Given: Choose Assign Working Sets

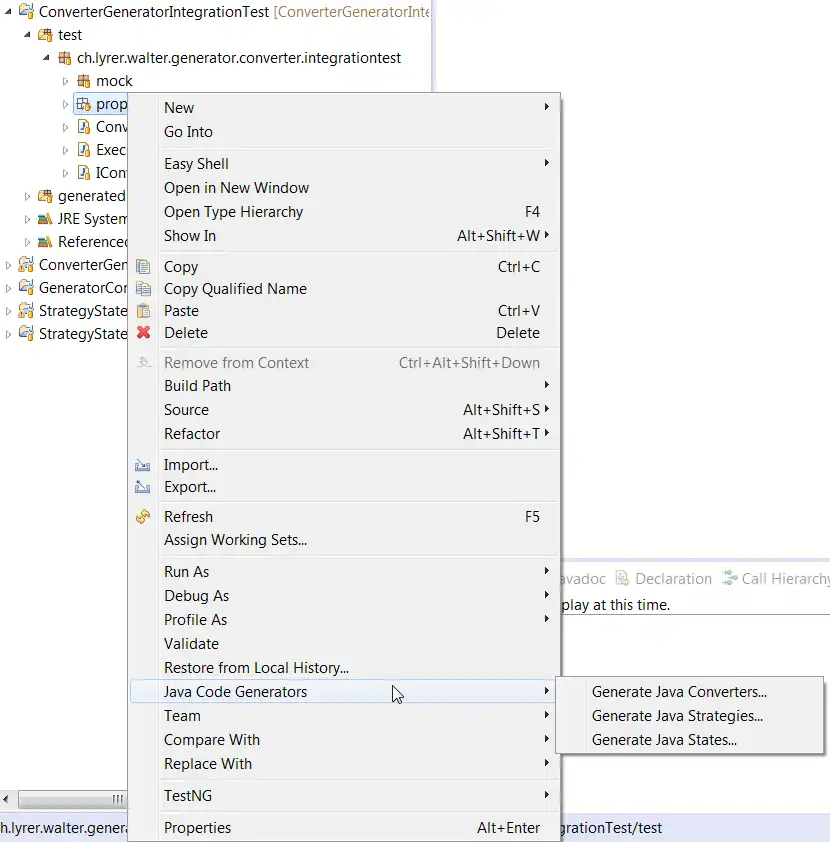Looking at the screenshot, I should click(345, 540).
